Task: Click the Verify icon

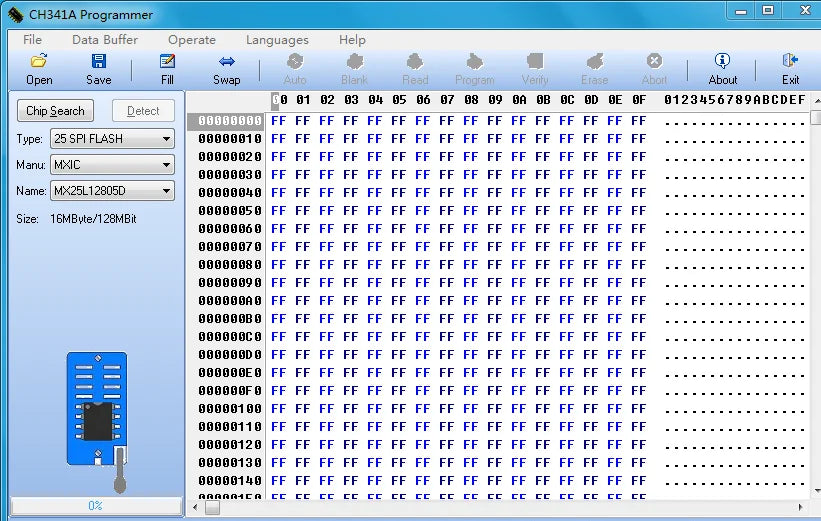Action: tap(535, 62)
